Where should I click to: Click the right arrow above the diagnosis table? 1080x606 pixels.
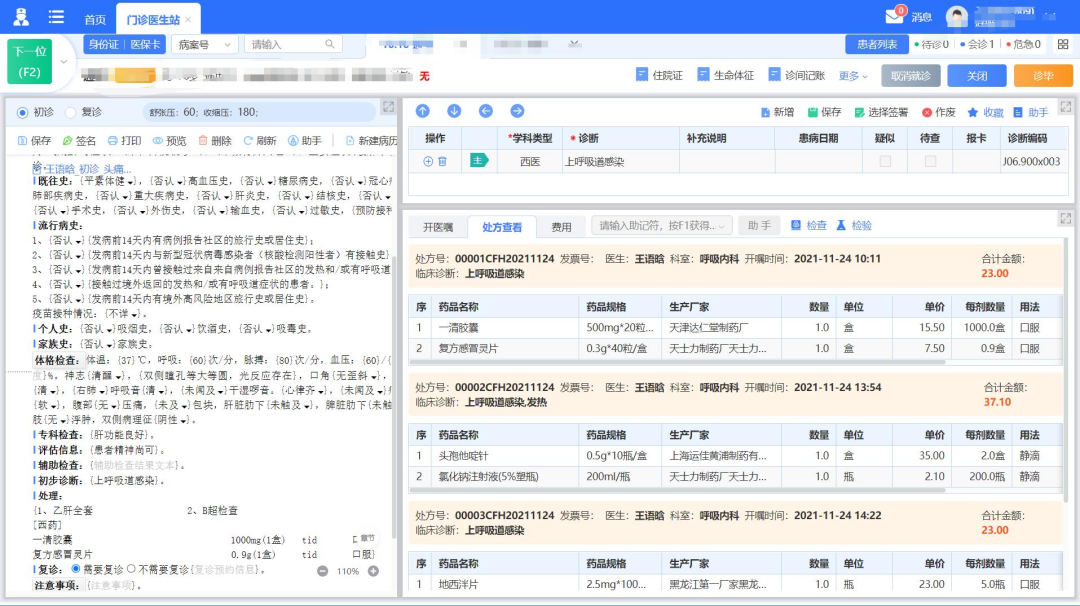pos(517,111)
